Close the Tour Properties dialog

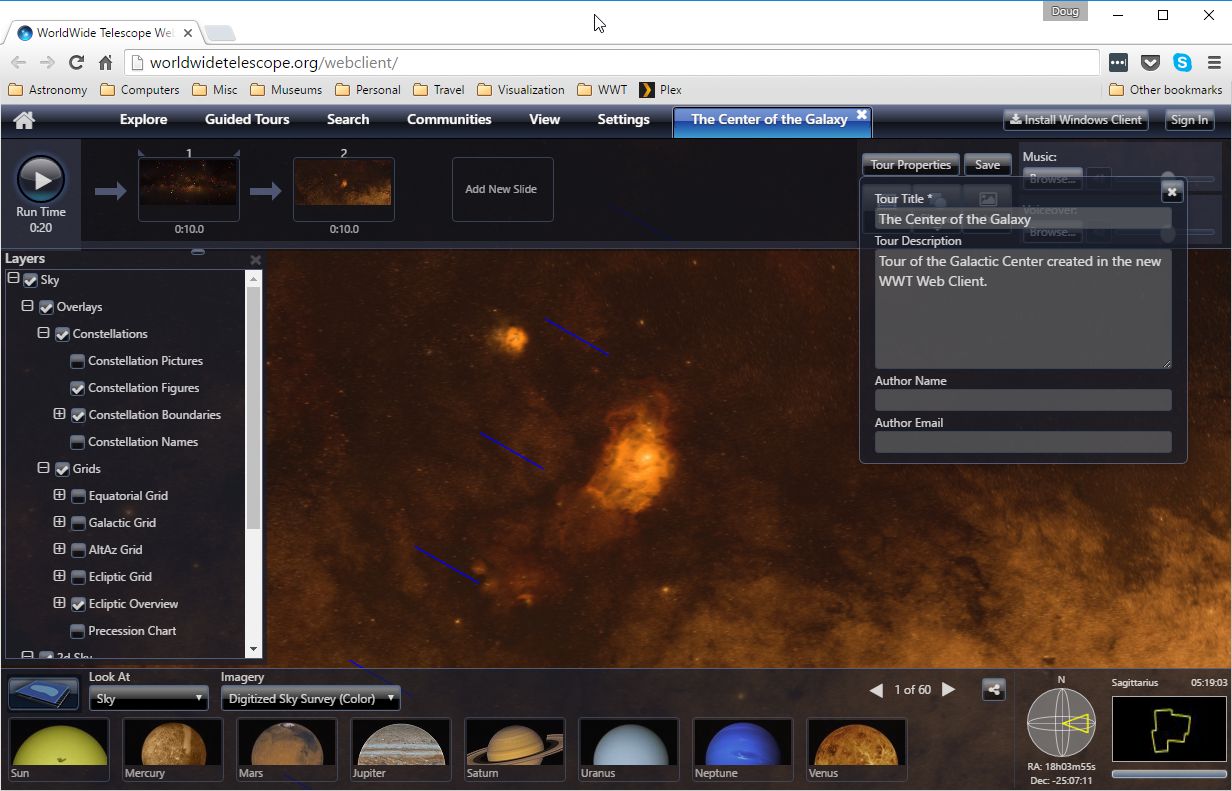pos(1172,192)
